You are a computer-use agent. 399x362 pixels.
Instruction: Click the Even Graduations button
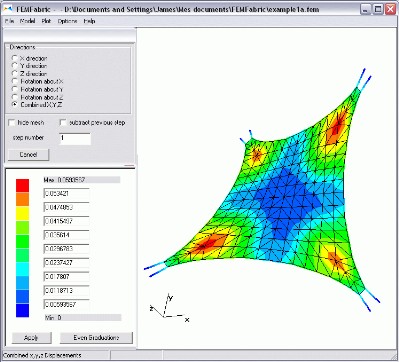tap(96, 338)
